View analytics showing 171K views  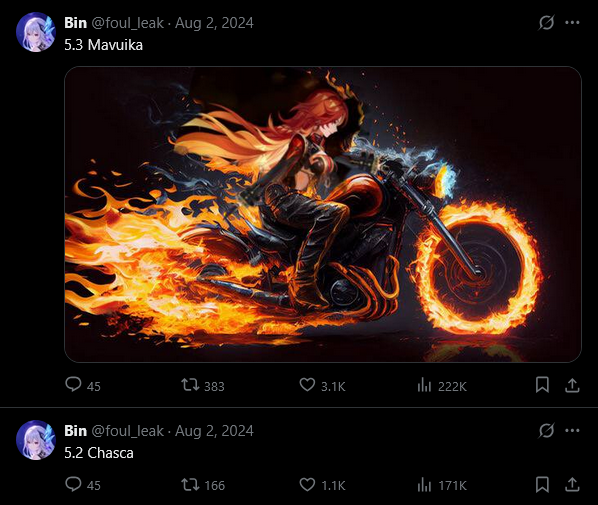442,485
